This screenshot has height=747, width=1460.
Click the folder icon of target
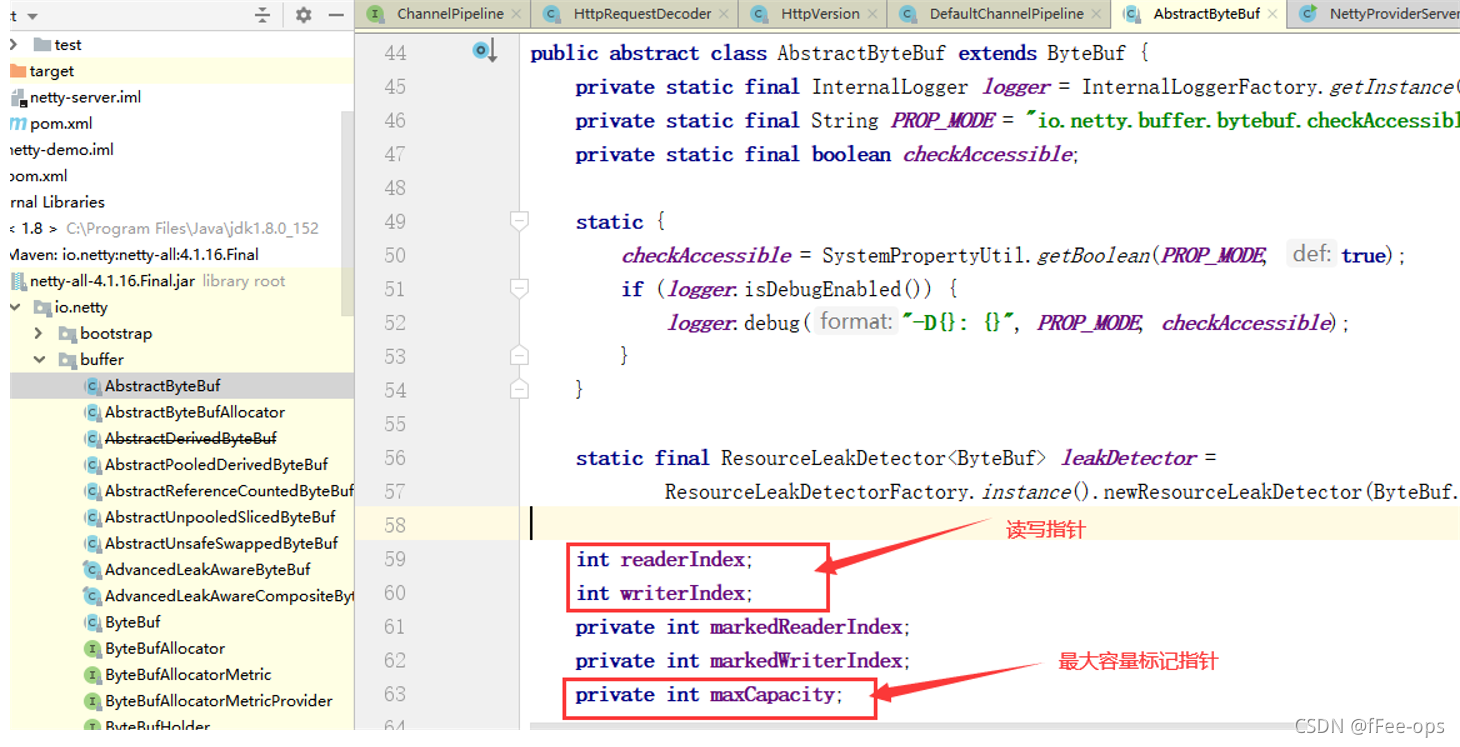(x=17, y=71)
